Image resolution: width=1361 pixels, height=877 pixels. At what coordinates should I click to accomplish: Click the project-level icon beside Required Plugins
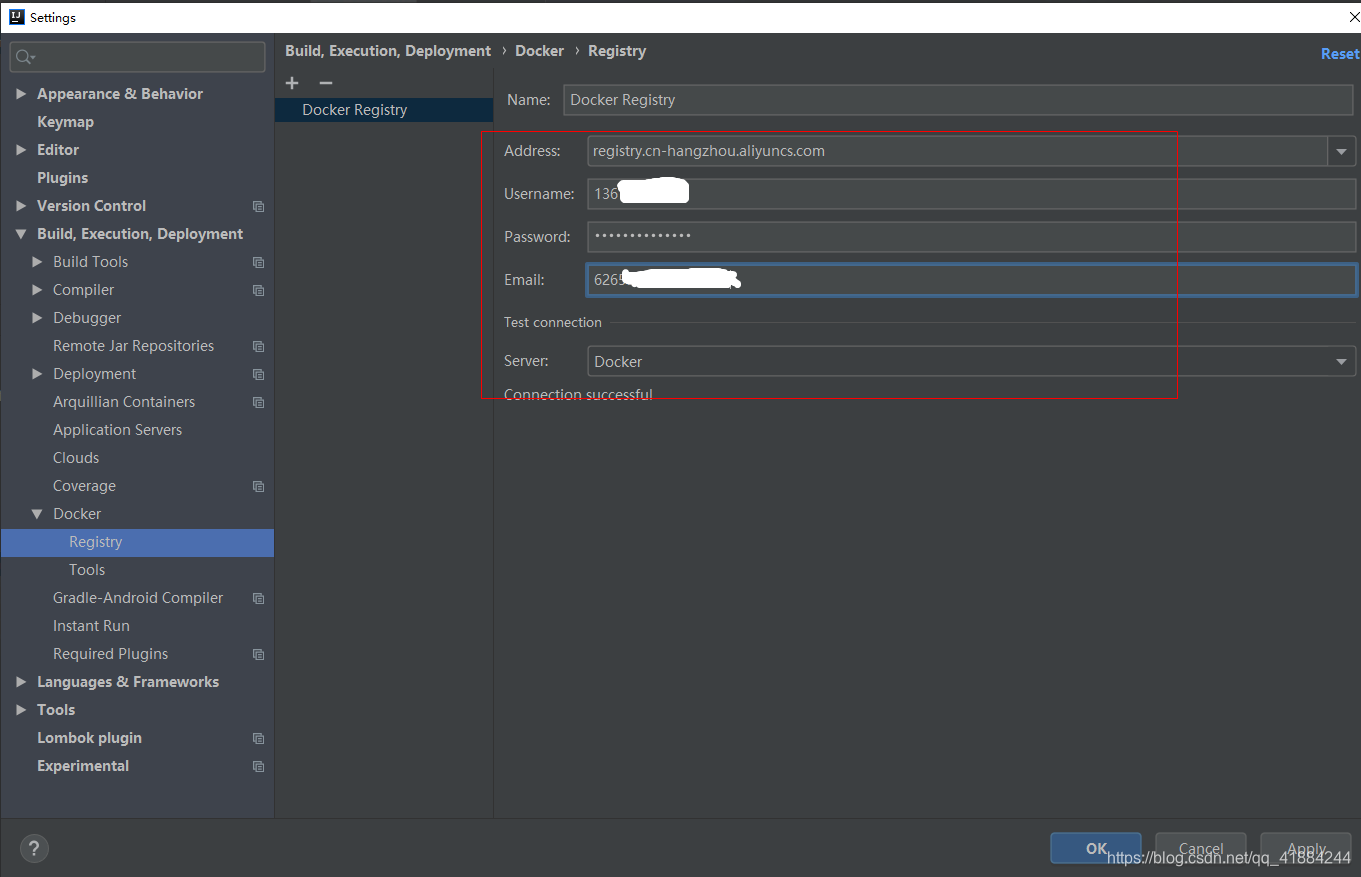point(258,654)
